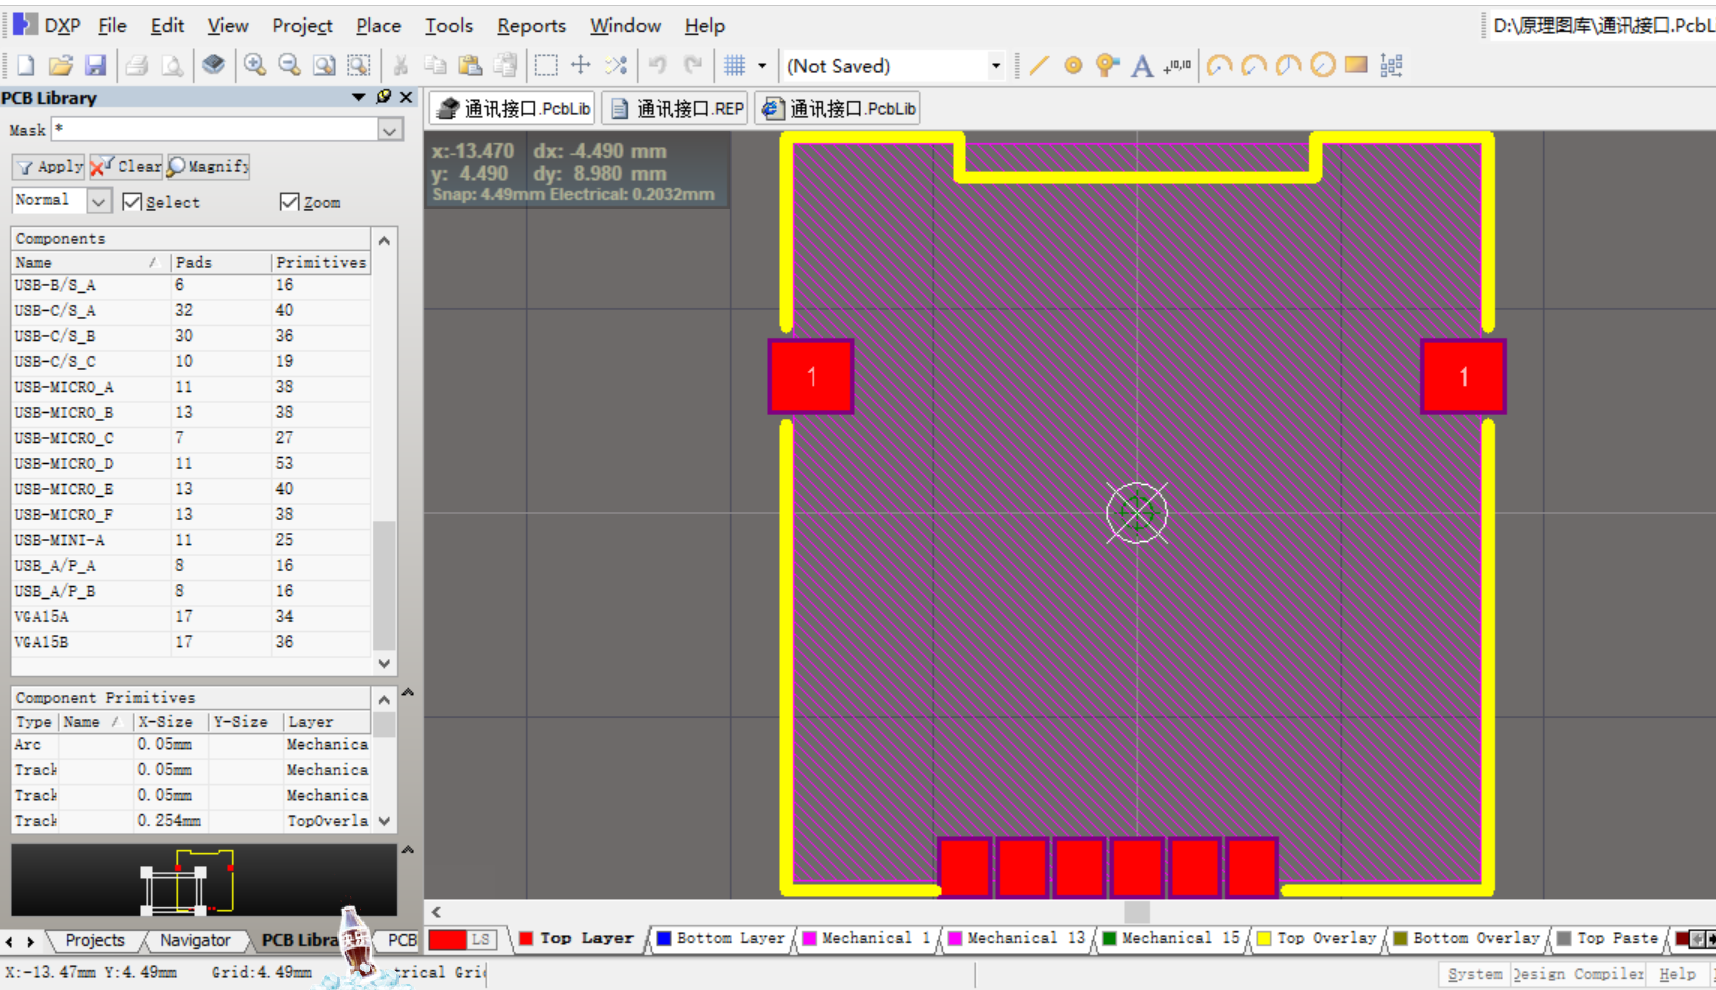Click the Mechanical 13 magenta swatch
This screenshot has width=1716, height=990.
[x=955, y=938]
